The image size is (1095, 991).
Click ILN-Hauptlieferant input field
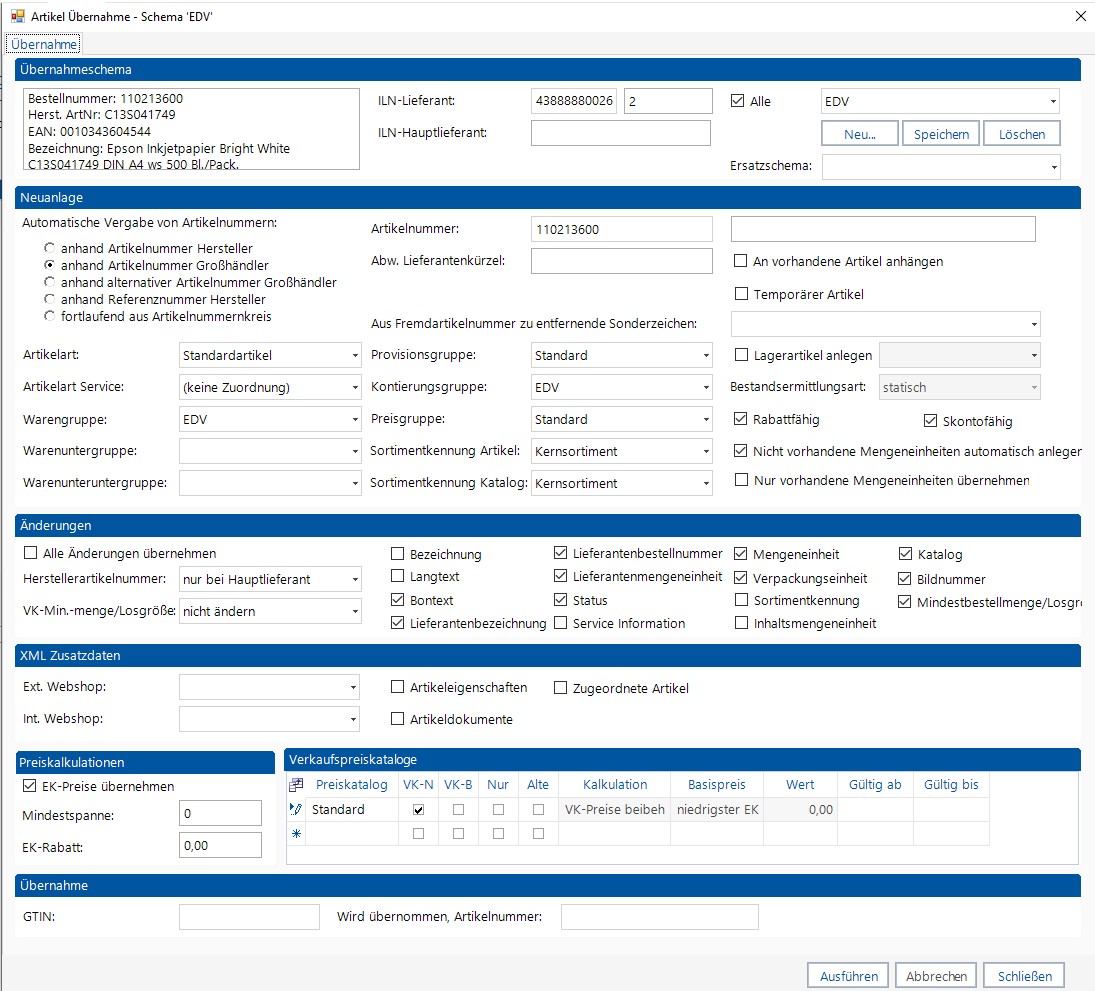pyautogui.click(x=621, y=133)
